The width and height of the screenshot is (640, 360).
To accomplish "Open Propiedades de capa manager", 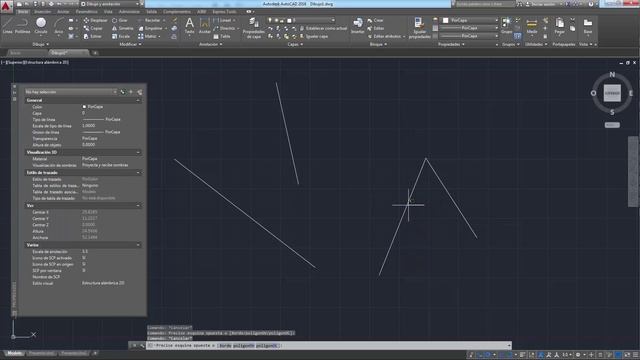I will click(253, 28).
